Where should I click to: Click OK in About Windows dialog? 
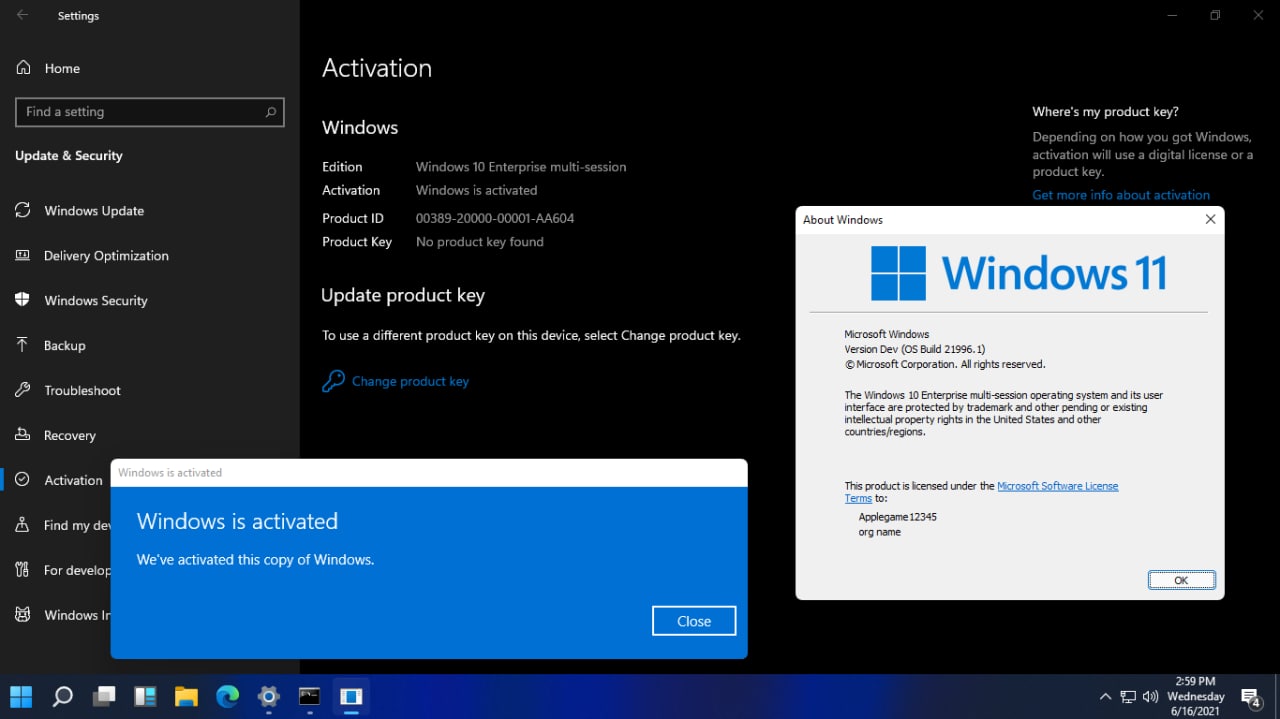tap(1181, 580)
